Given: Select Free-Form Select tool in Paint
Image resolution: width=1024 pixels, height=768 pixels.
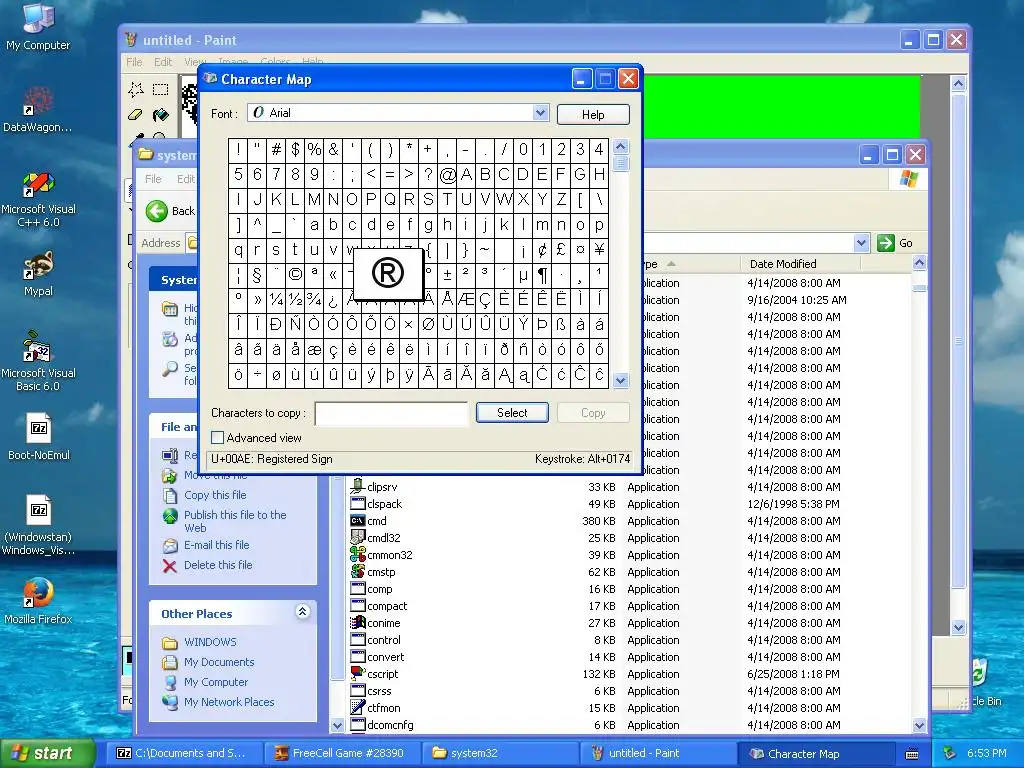Looking at the screenshot, I should click(x=136, y=89).
